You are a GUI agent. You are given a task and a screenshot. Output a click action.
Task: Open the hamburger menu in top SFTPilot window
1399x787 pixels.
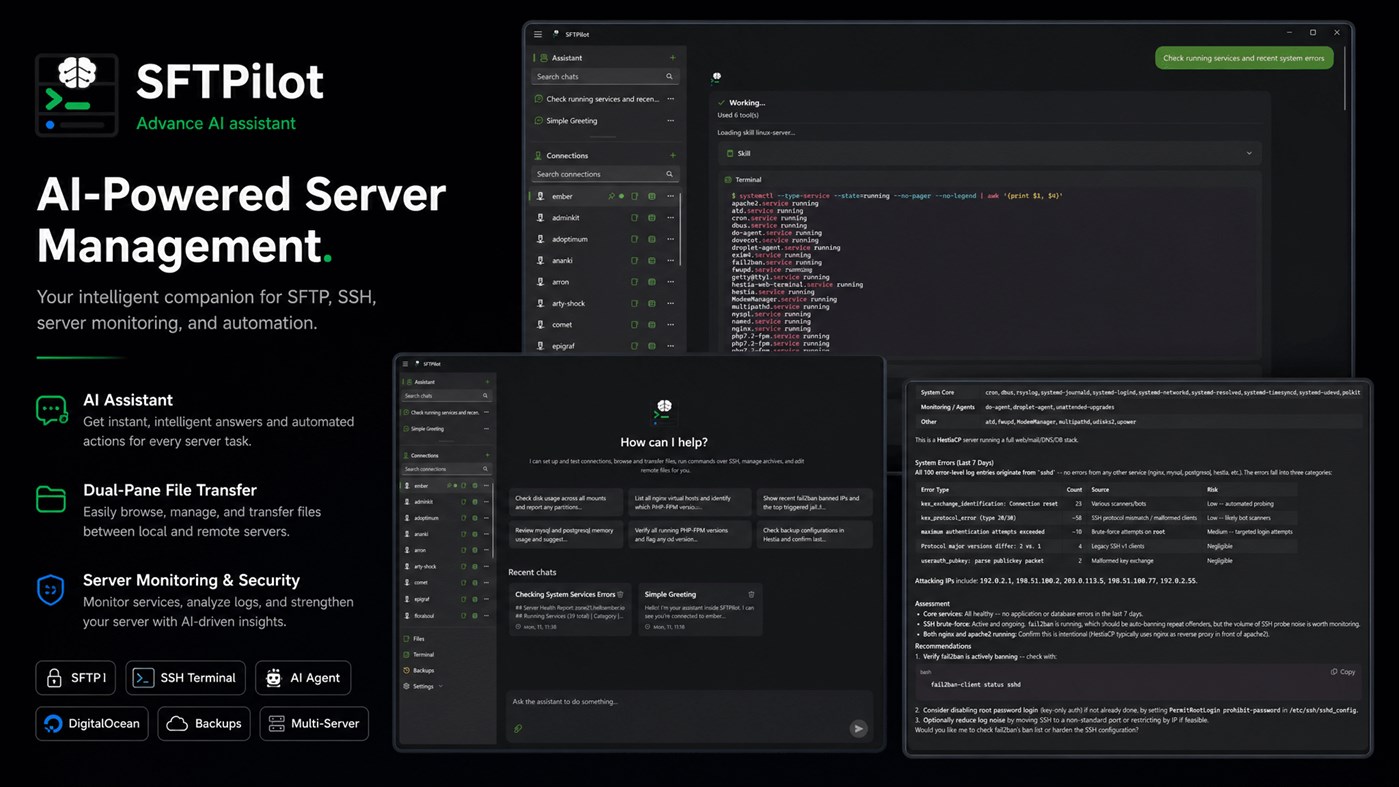[x=538, y=34]
